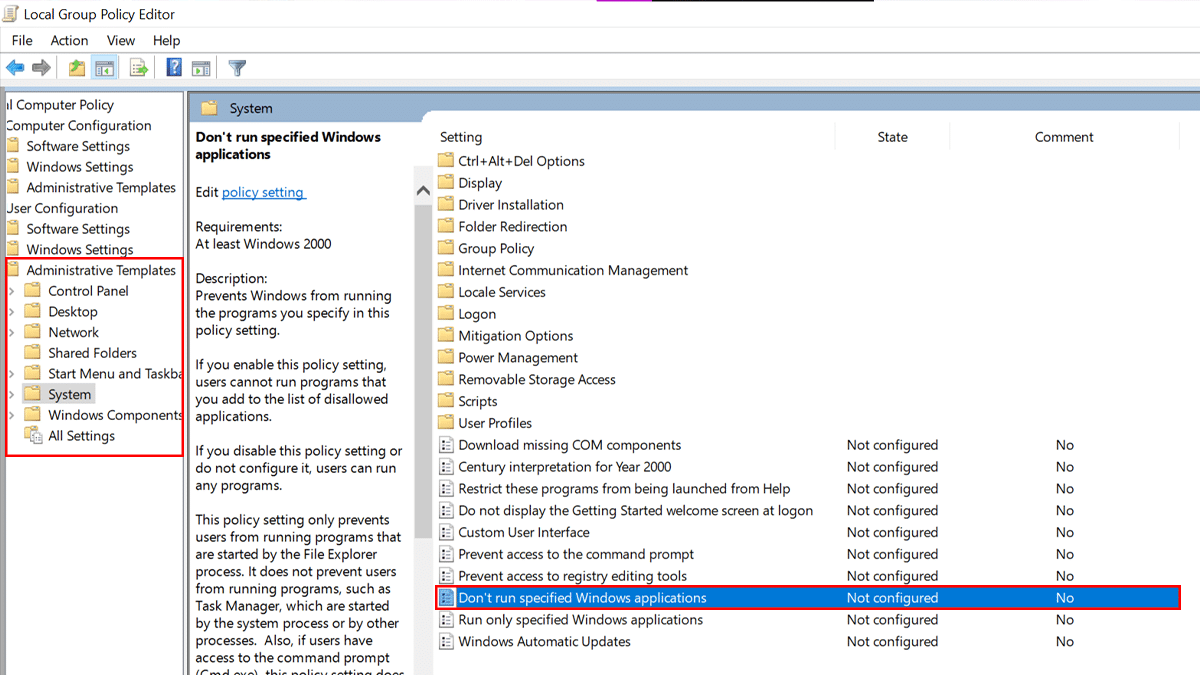Screen dimensions: 1200x675
Task: Expand the Network tree node arrow
Action: (11, 332)
